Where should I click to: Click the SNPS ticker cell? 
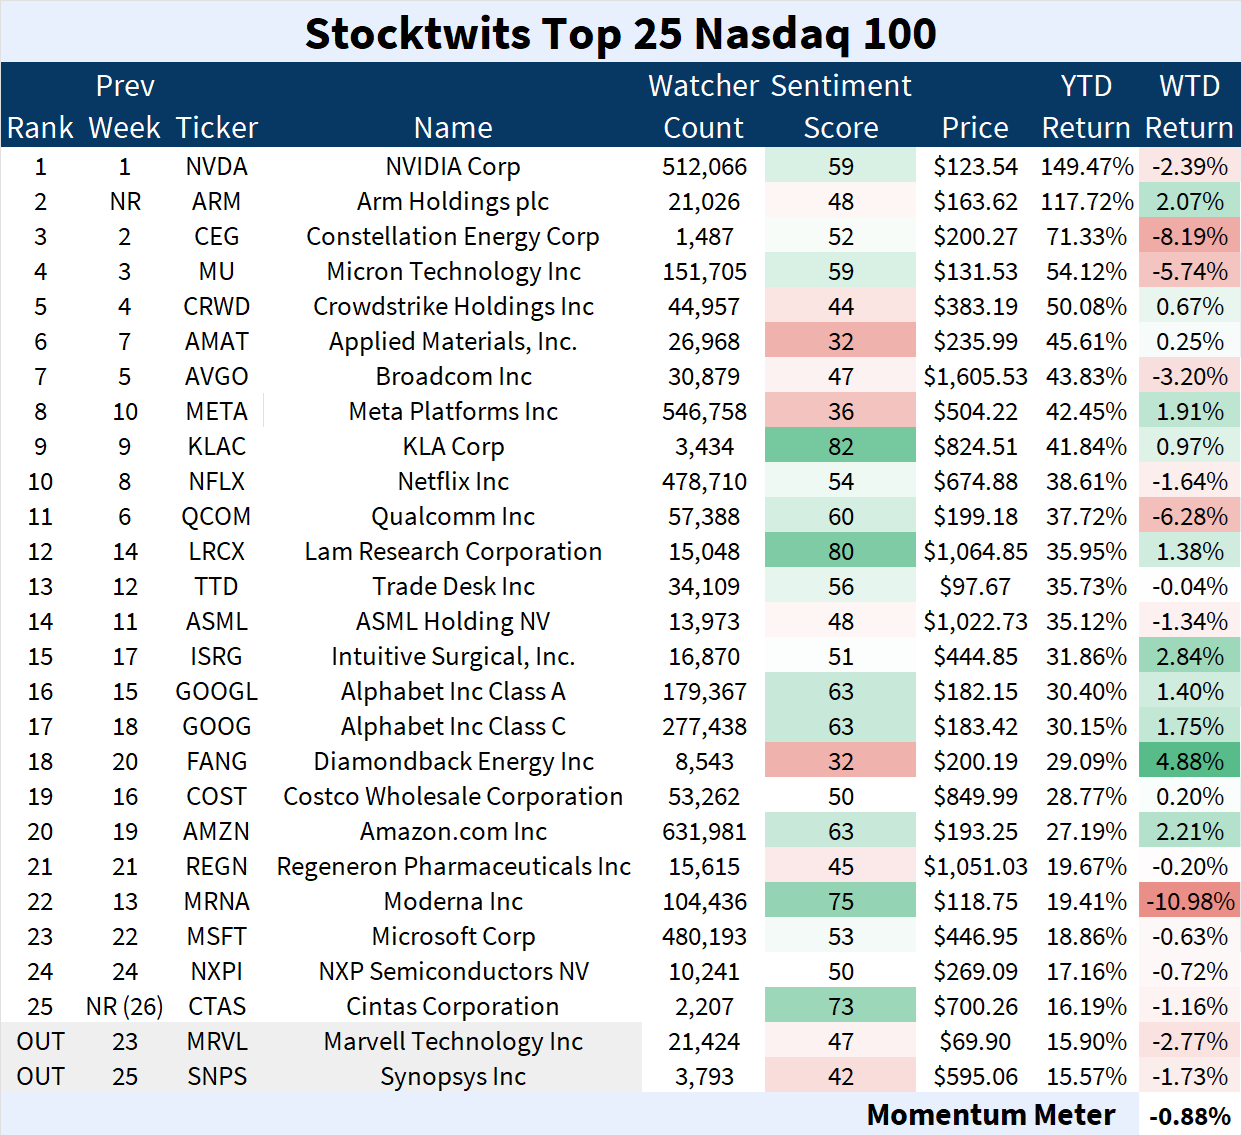point(216,1077)
